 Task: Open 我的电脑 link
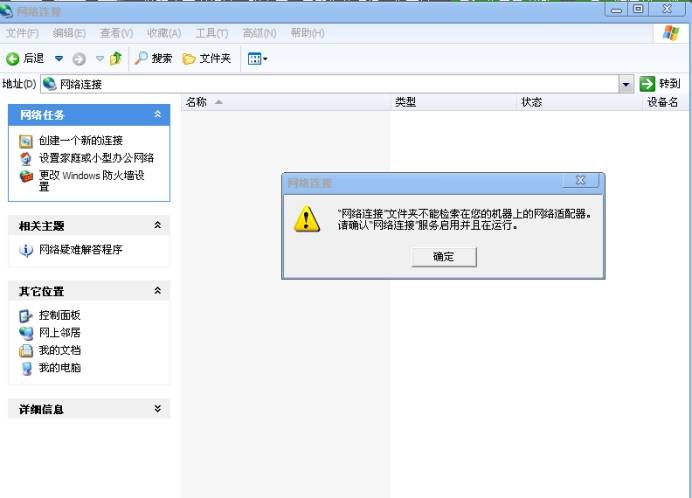[x=60, y=367]
